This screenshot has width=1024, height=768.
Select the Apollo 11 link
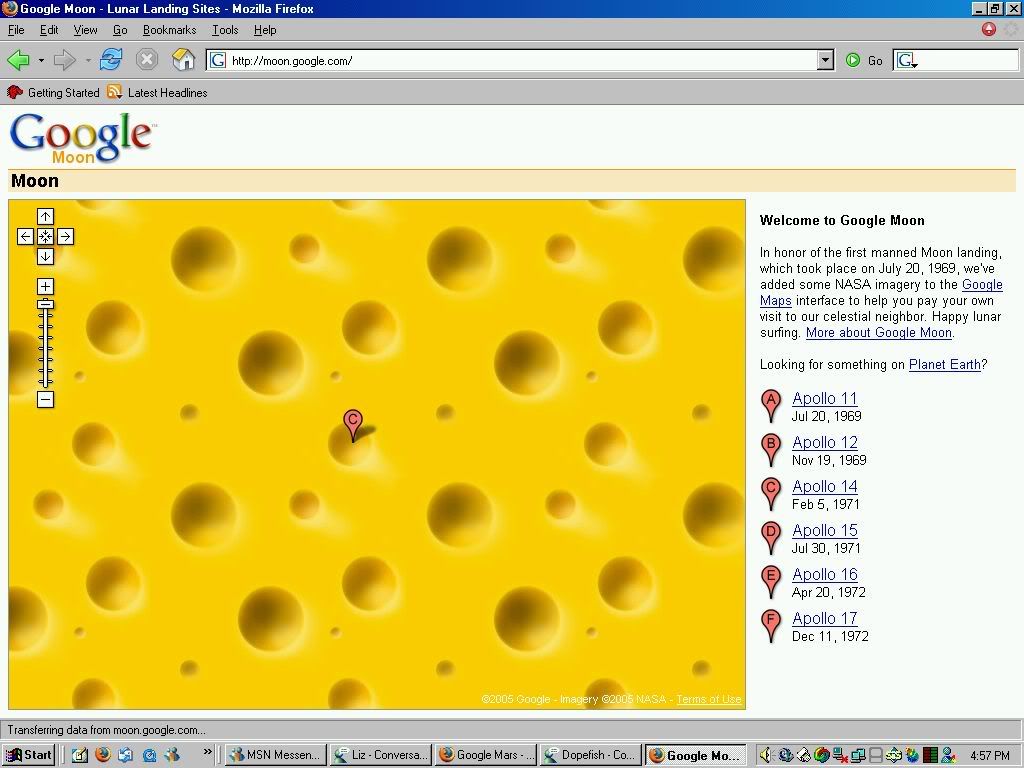pyautogui.click(x=824, y=398)
